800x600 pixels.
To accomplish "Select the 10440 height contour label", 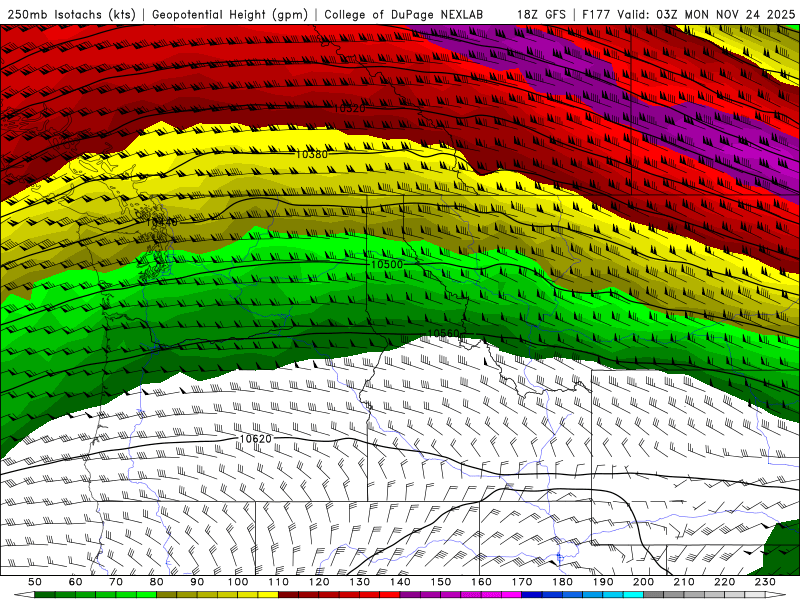I will 162,222.
